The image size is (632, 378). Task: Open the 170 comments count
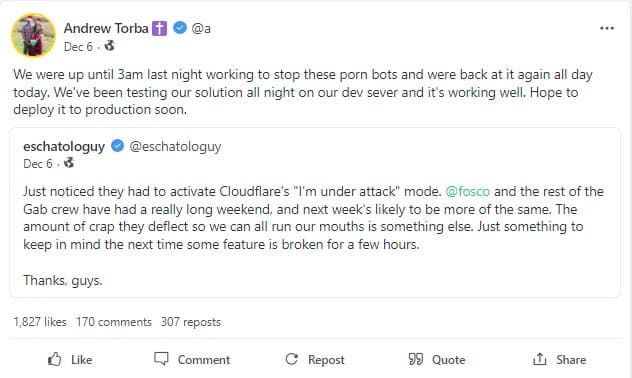tap(114, 322)
